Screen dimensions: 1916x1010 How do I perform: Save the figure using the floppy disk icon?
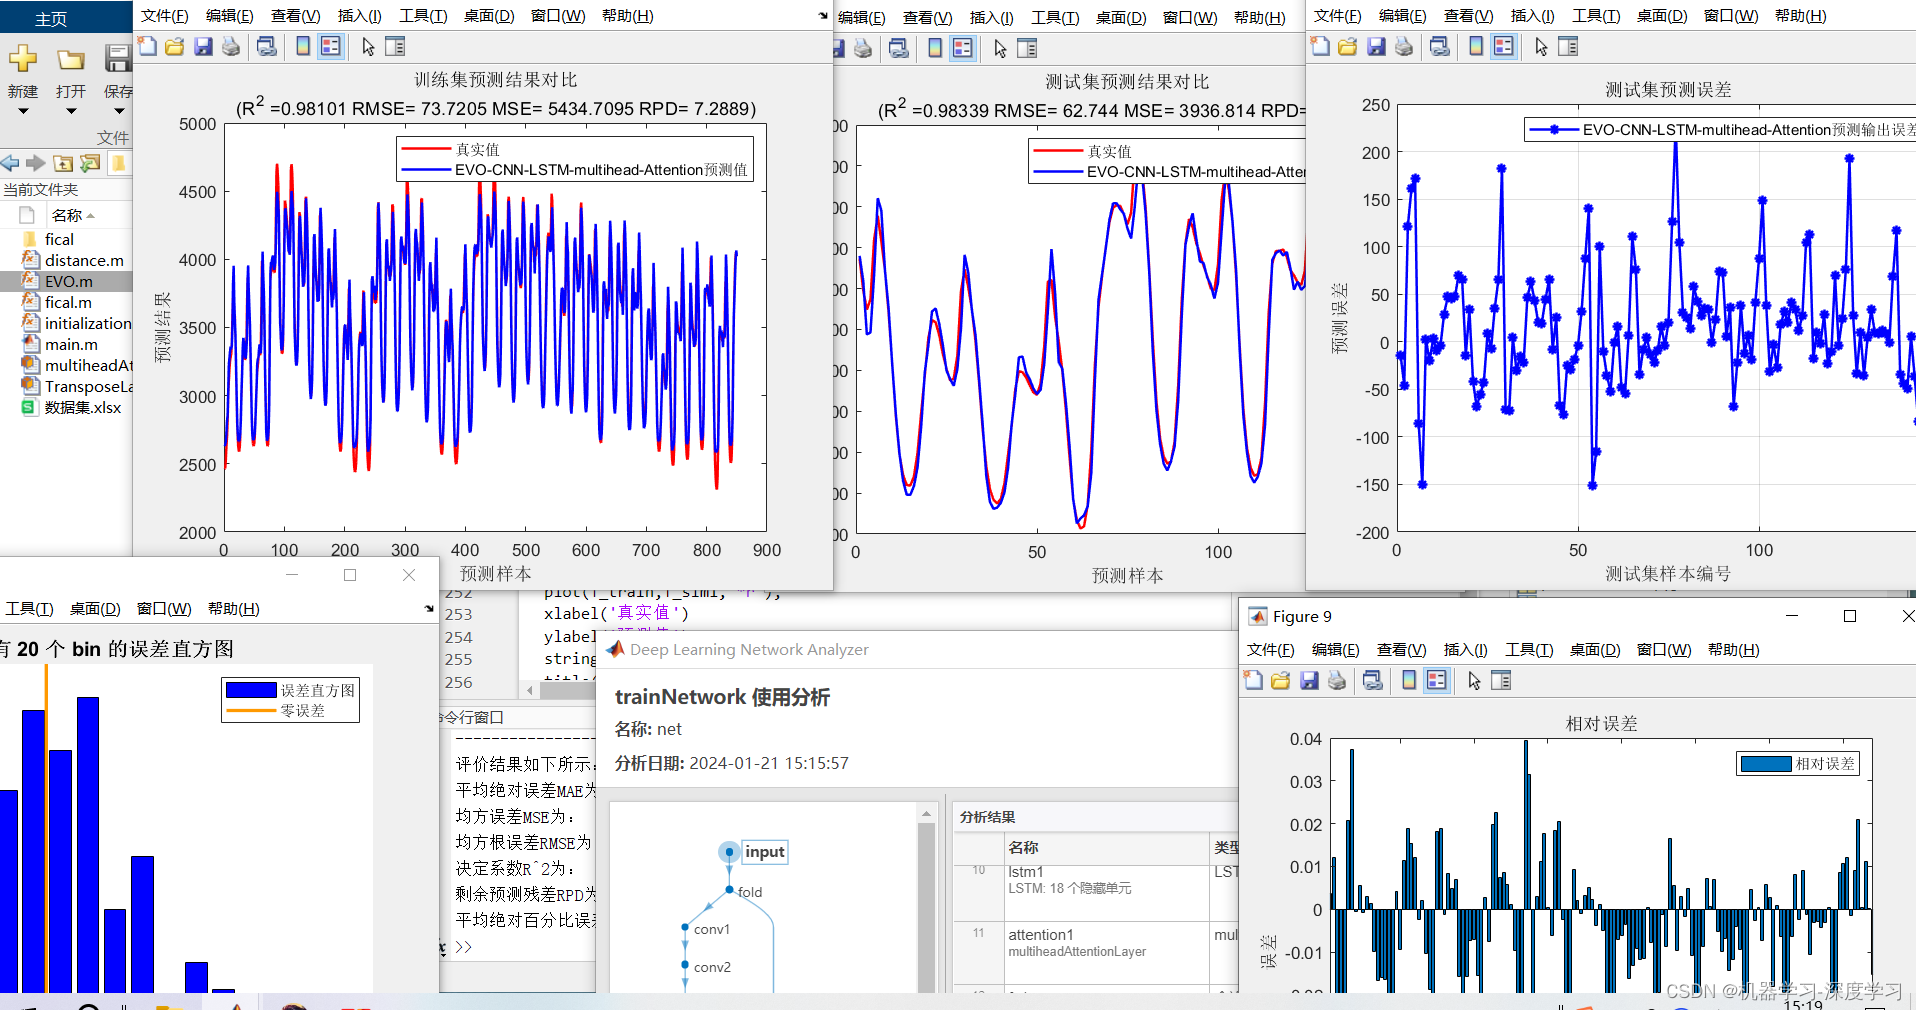(x=204, y=46)
